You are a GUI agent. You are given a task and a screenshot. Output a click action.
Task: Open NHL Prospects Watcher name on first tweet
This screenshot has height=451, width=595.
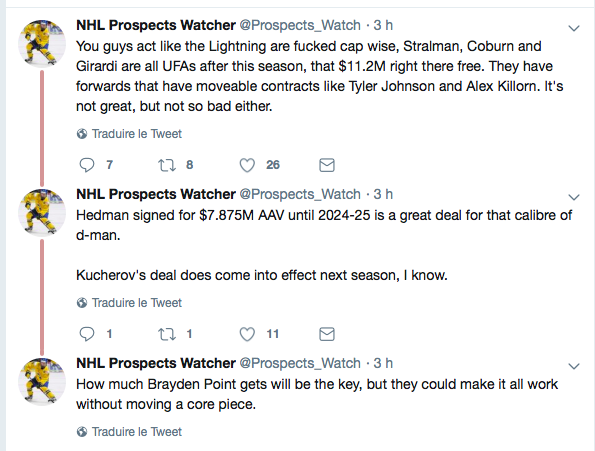(x=156, y=25)
